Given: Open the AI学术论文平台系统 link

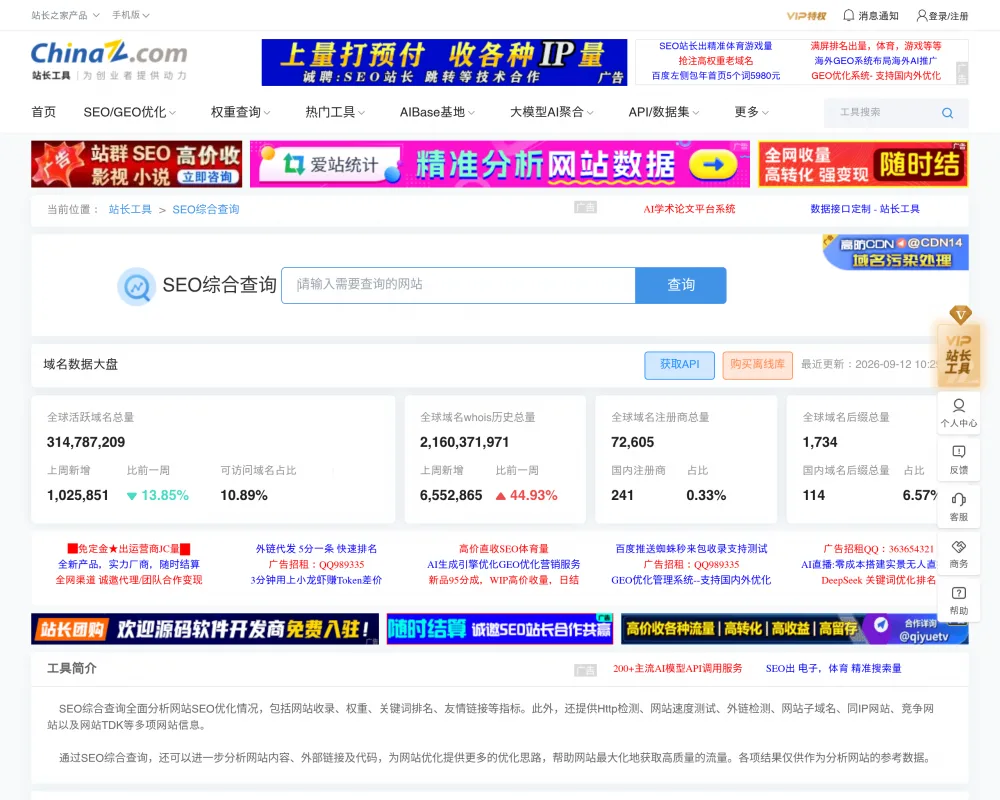Looking at the screenshot, I should (689, 209).
